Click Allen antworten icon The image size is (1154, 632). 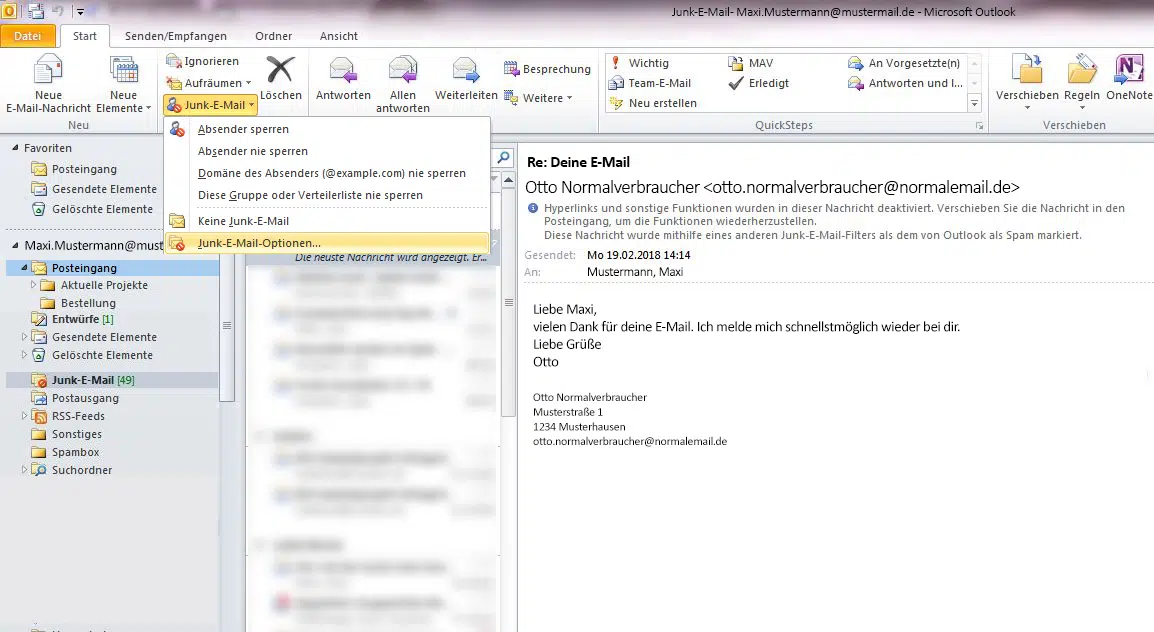pos(403,84)
